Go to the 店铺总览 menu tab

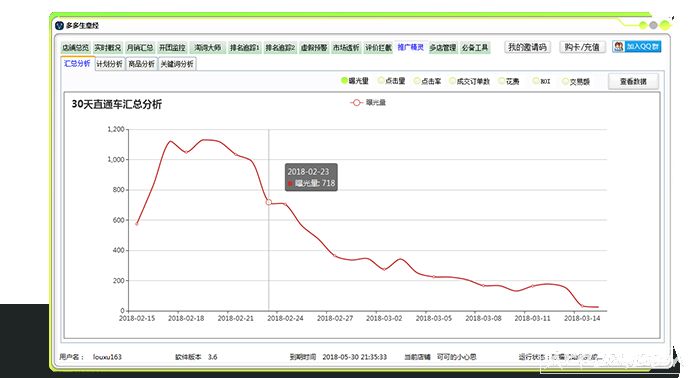pos(75,48)
